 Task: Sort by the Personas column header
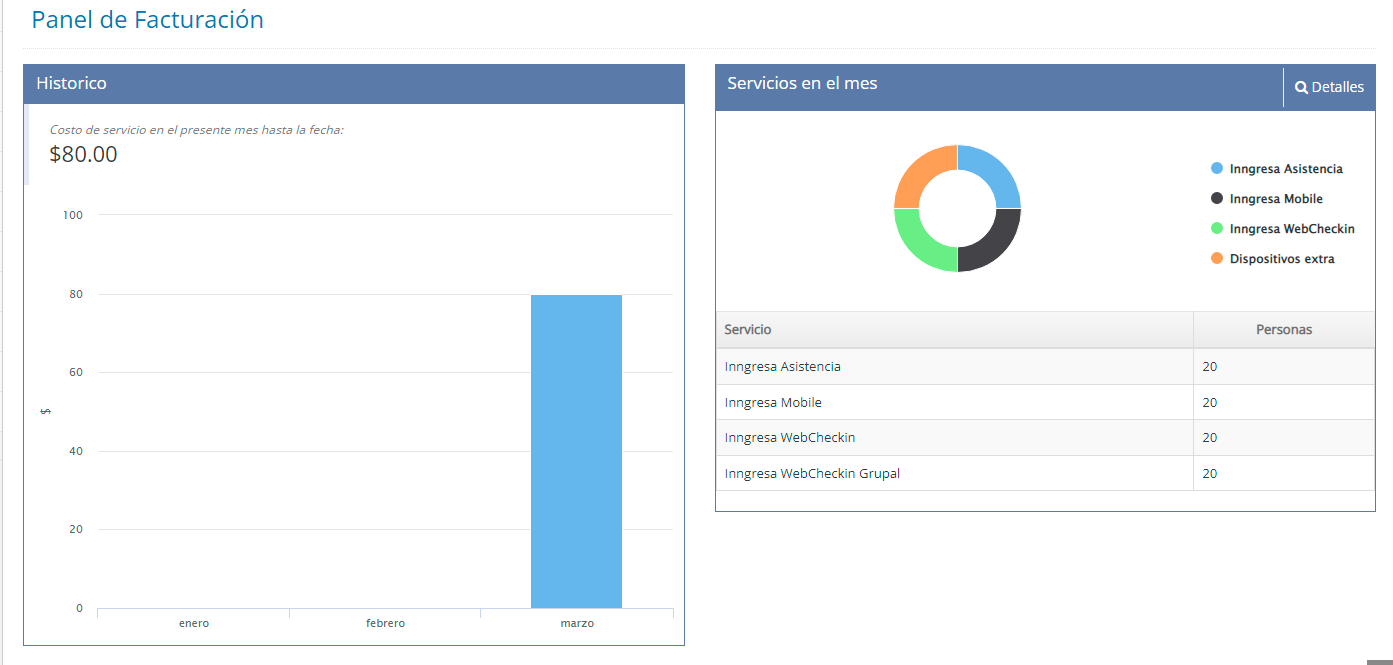1283,330
